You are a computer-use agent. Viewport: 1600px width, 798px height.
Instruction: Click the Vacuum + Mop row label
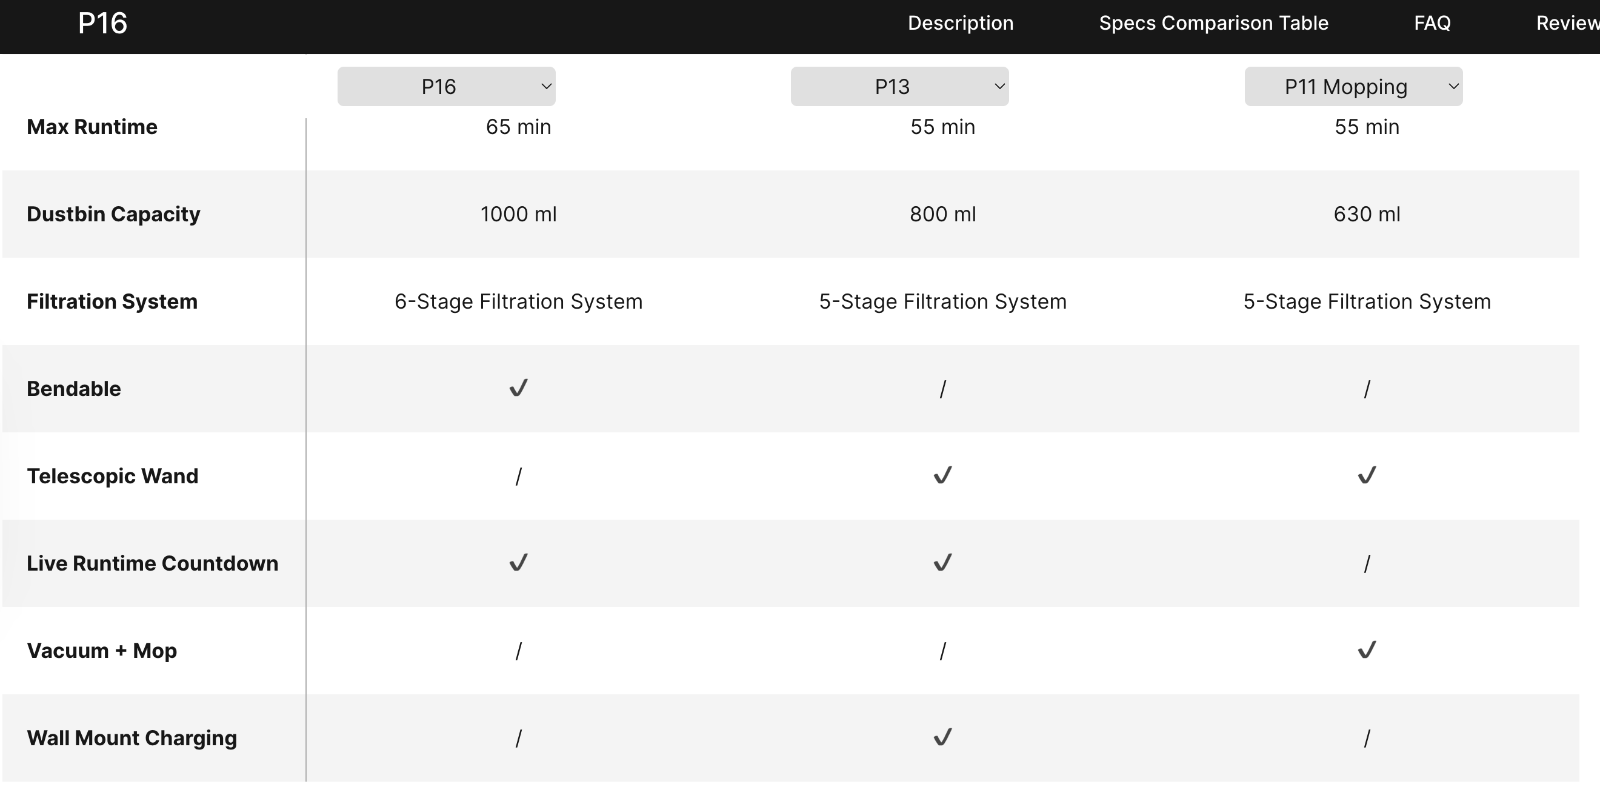point(102,651)
